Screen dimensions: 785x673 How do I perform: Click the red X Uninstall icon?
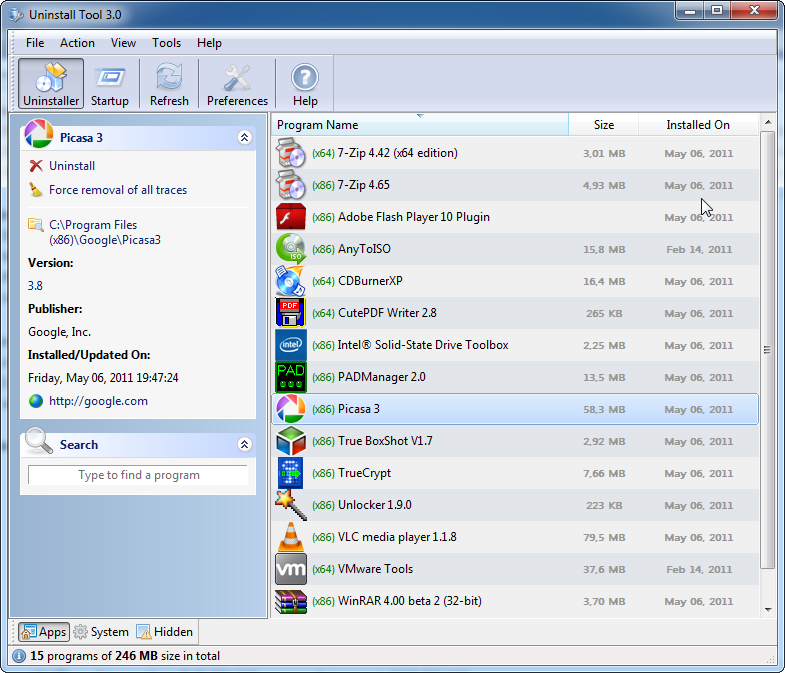tap(36, 166)
